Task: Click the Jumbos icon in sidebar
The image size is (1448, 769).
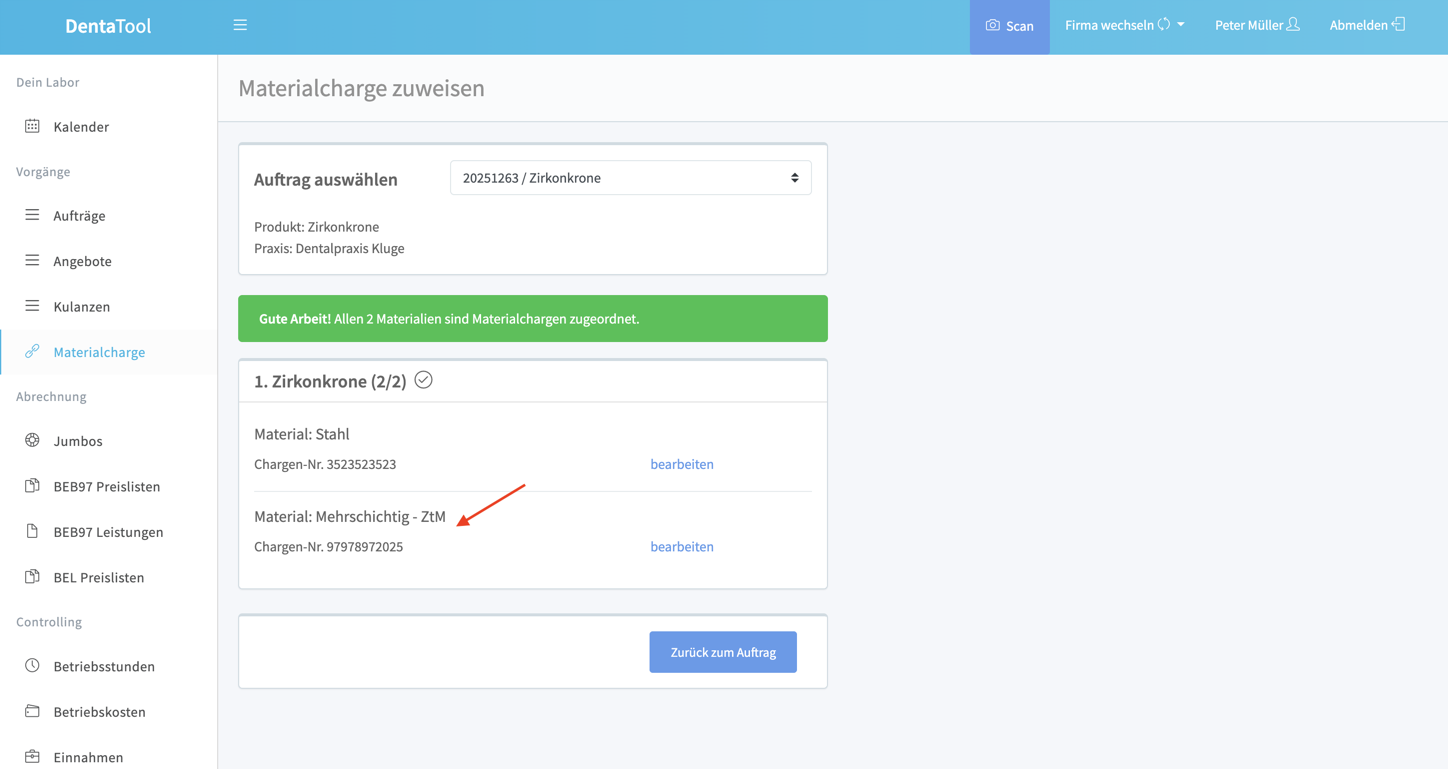Action: [x=32, y=440]
